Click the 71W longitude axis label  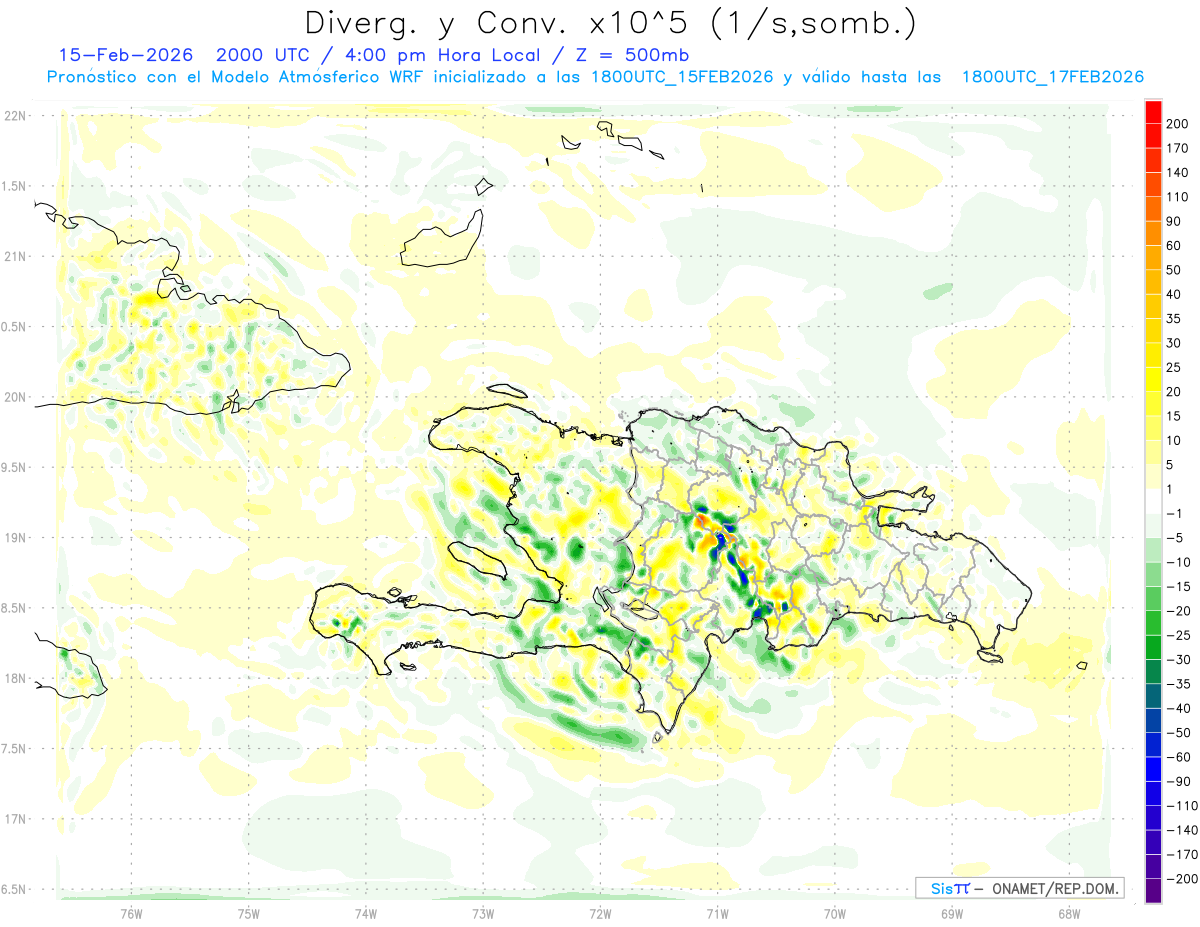717,914
